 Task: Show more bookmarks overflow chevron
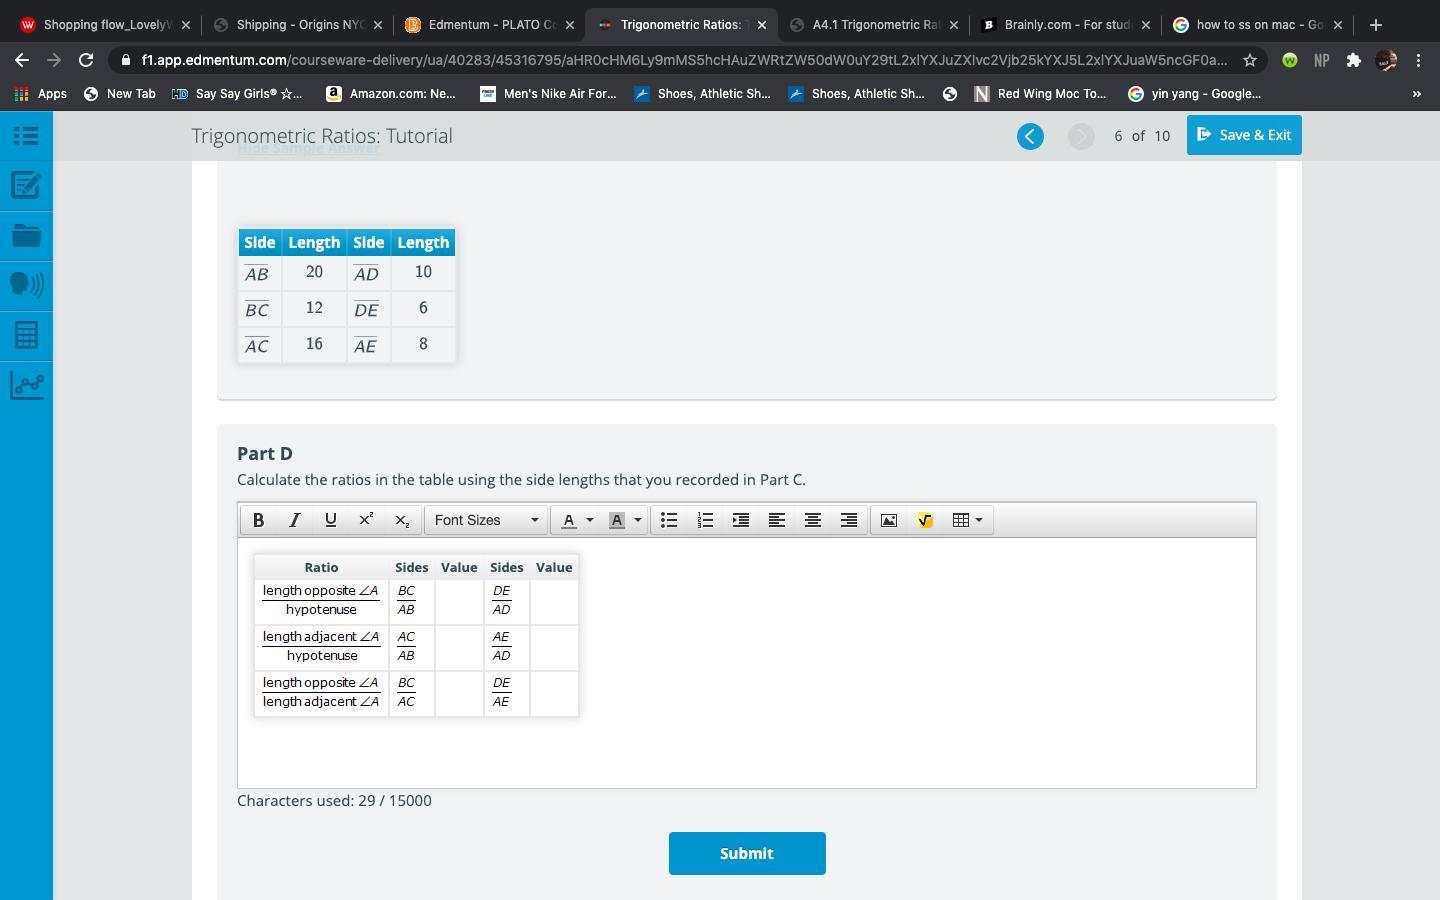click(1416, 94)
